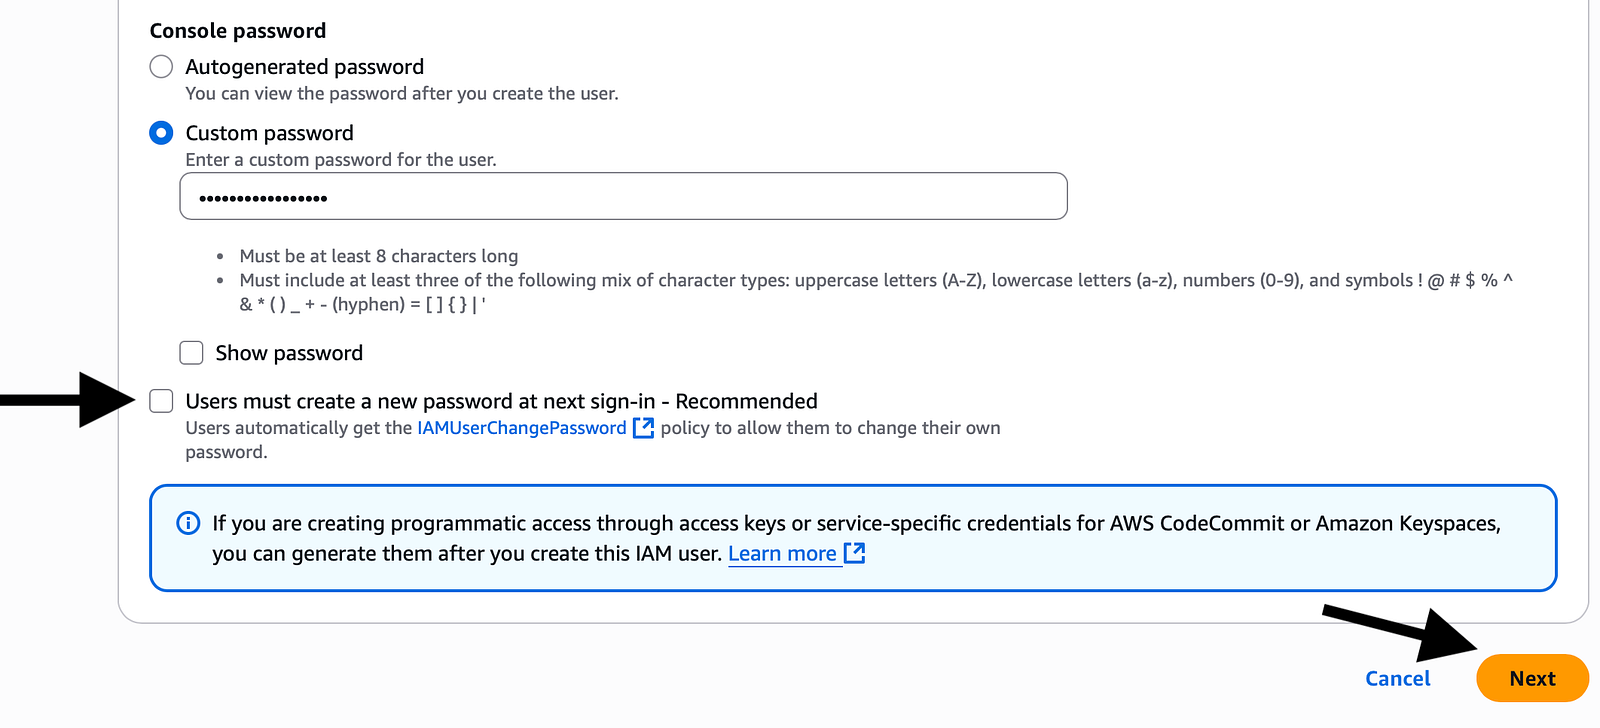Click external-link icon after Learn more

(x=854, y=553)
